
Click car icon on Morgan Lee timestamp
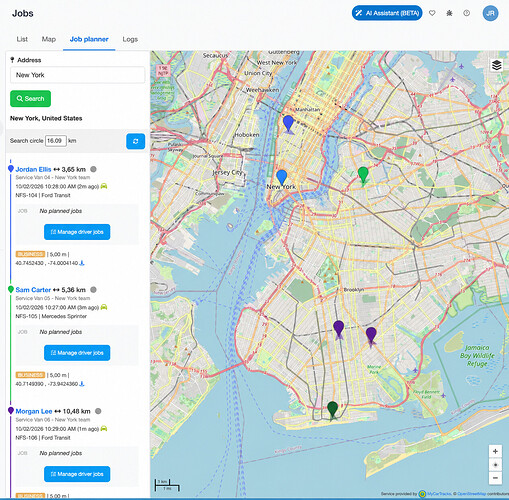pyautogui.click(x=104, y=428)
